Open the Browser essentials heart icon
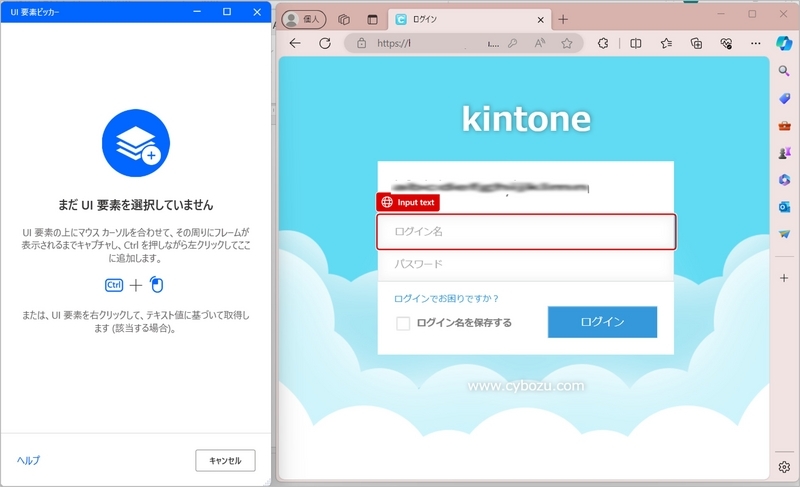 click(x=727, y=43)
